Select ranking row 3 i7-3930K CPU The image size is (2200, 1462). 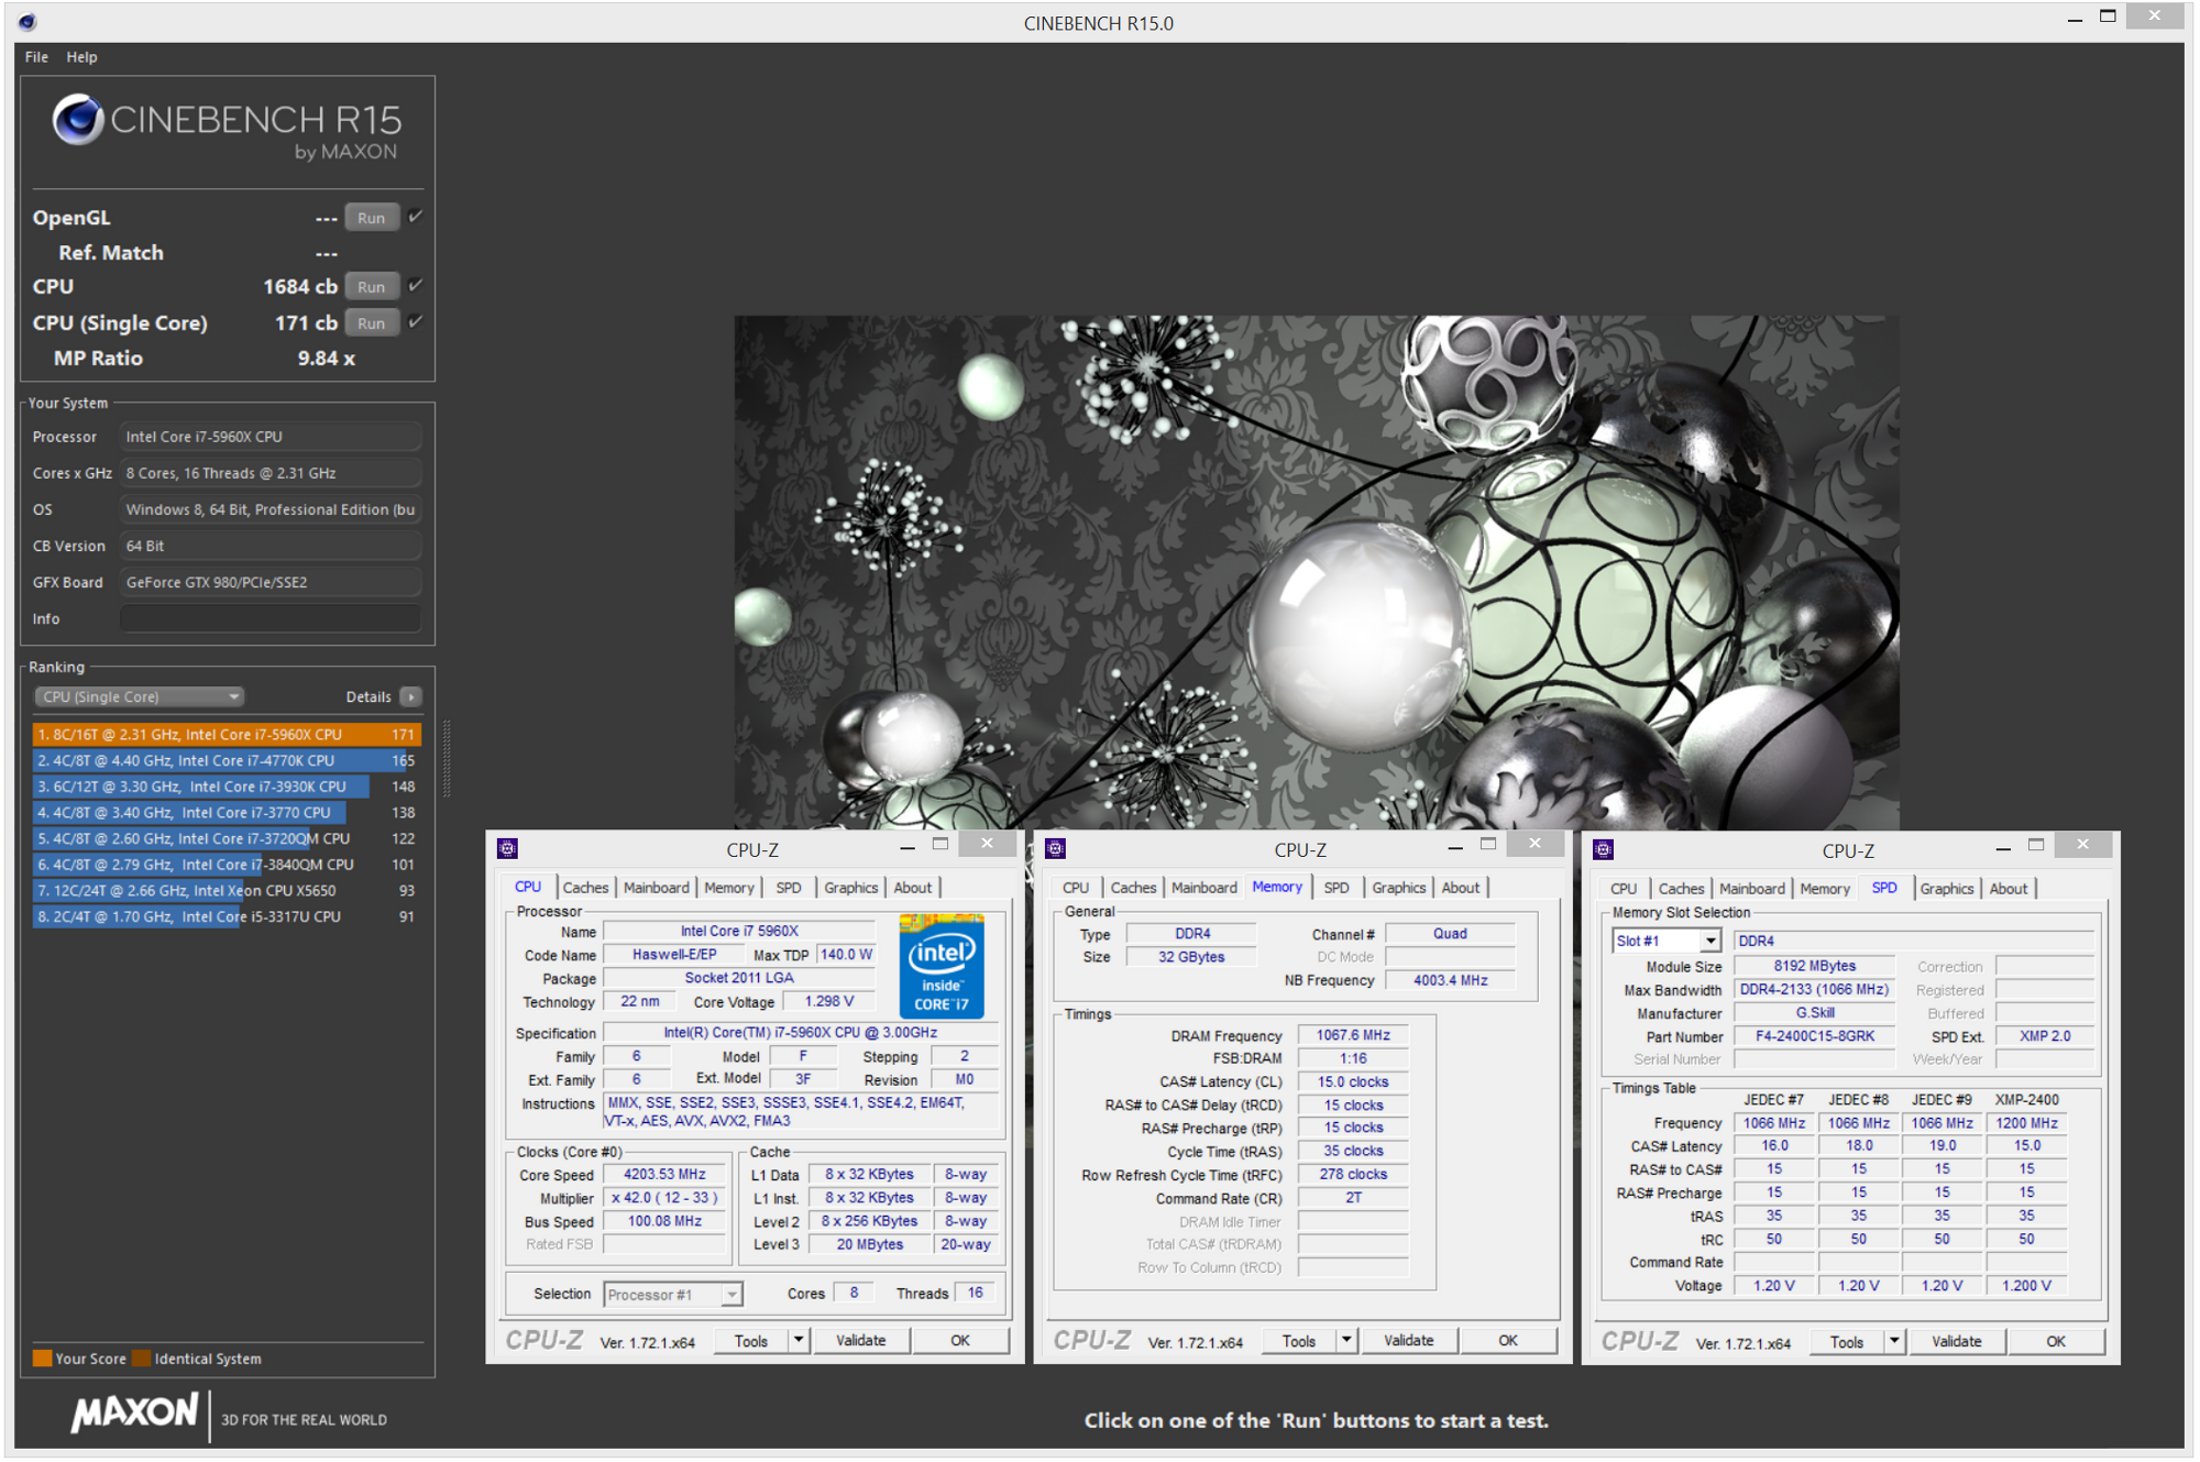pos(226,786)
